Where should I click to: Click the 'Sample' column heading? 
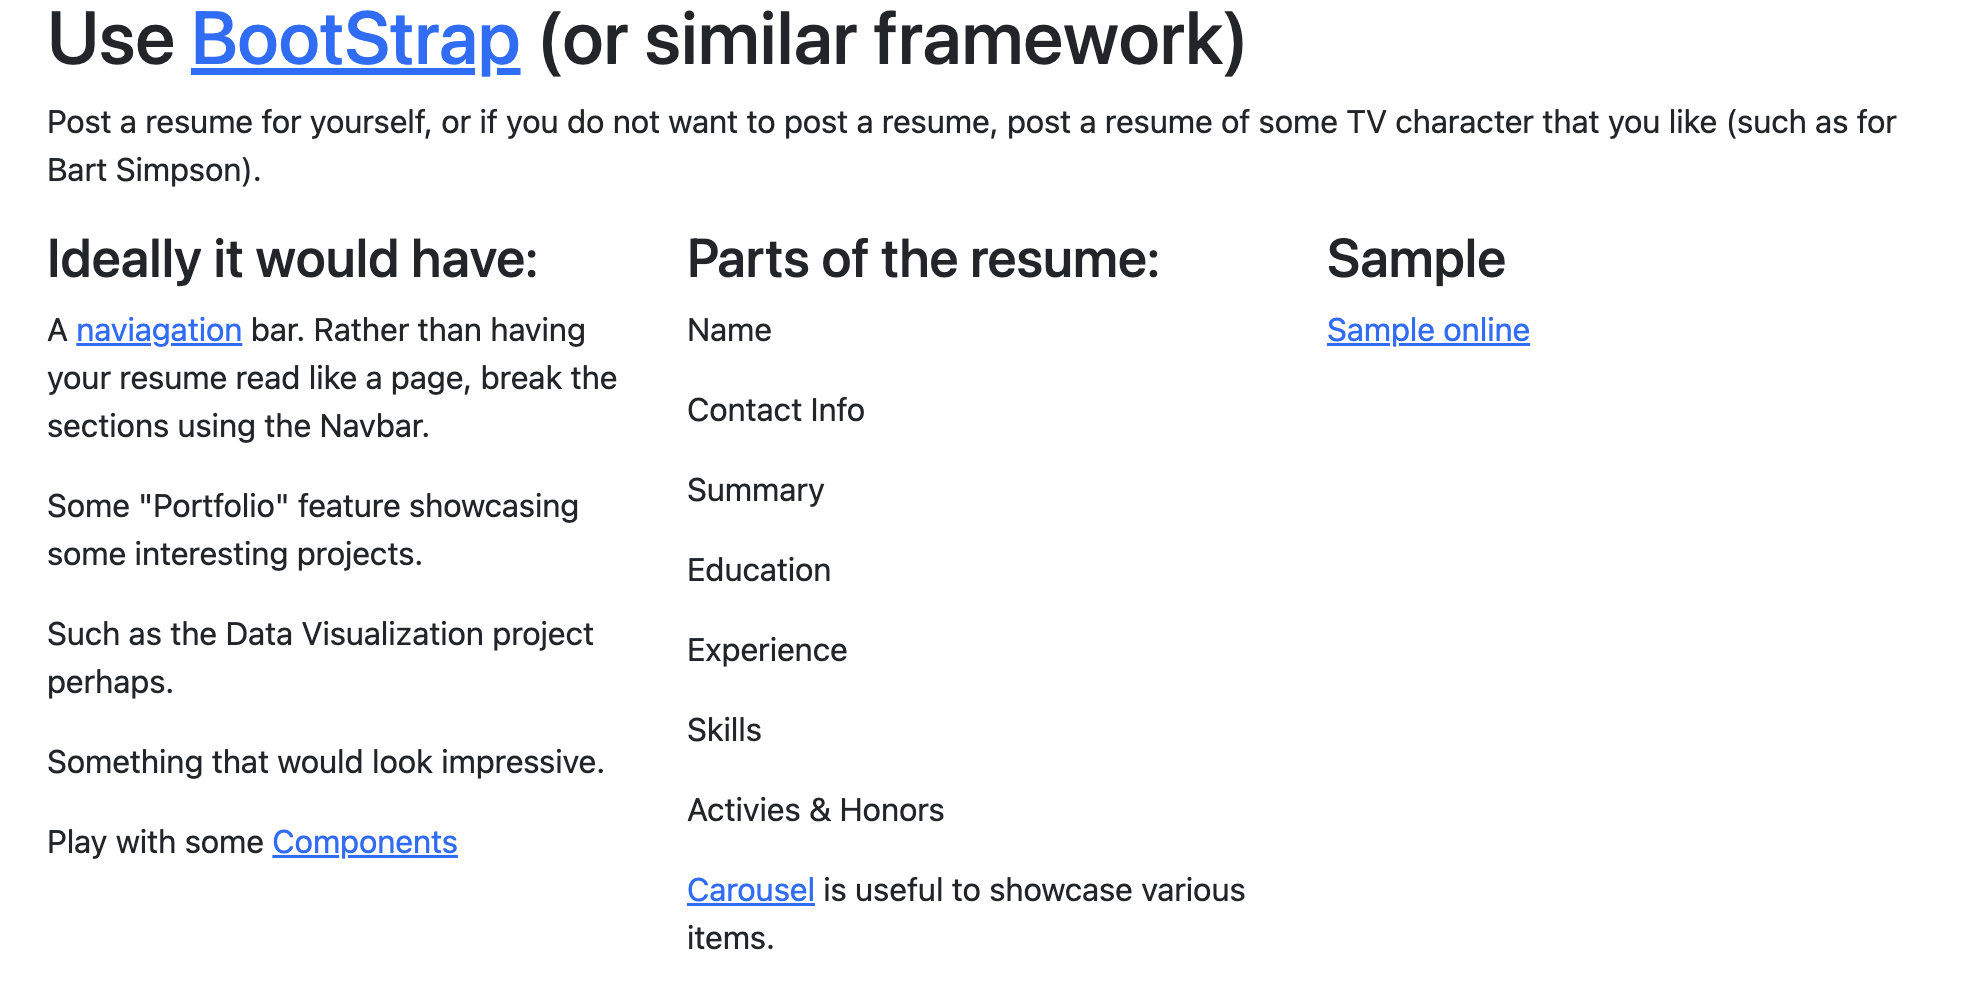coord(1415,259)
